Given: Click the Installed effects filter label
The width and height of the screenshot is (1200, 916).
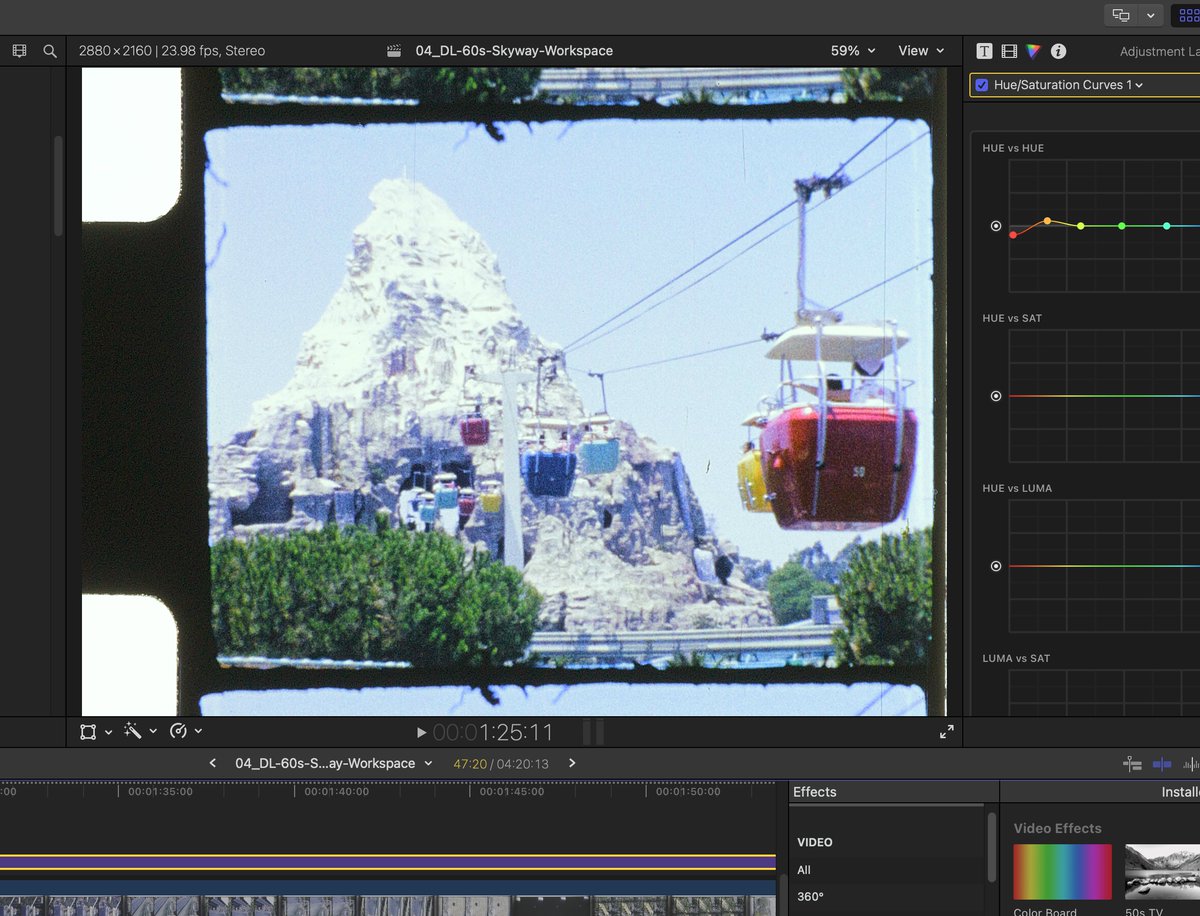Looking at the screenshot, I should tap(1180, 792).
